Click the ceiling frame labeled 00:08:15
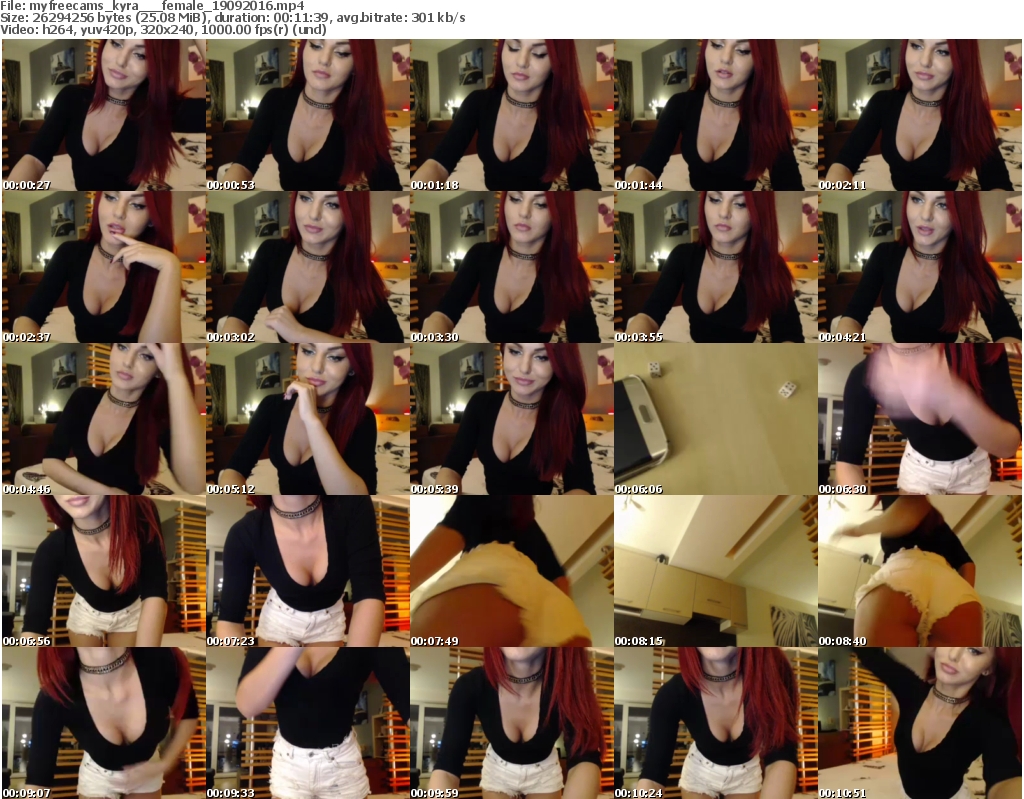The image size is (1024, 799). [716, 571]
